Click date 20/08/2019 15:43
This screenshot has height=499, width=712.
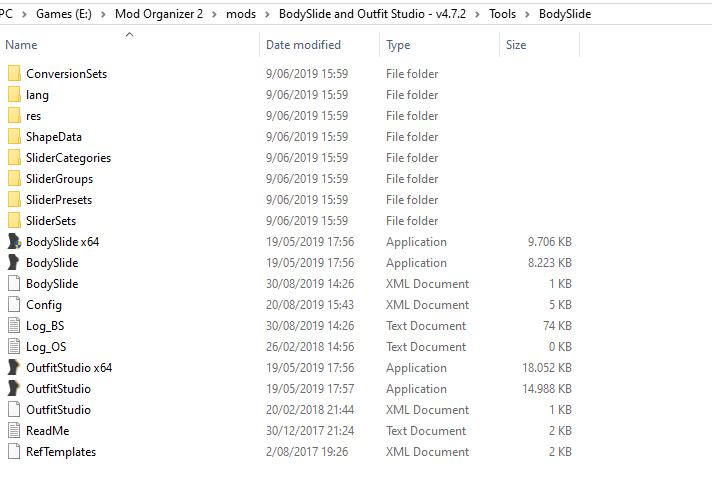(x=310, y=305)
